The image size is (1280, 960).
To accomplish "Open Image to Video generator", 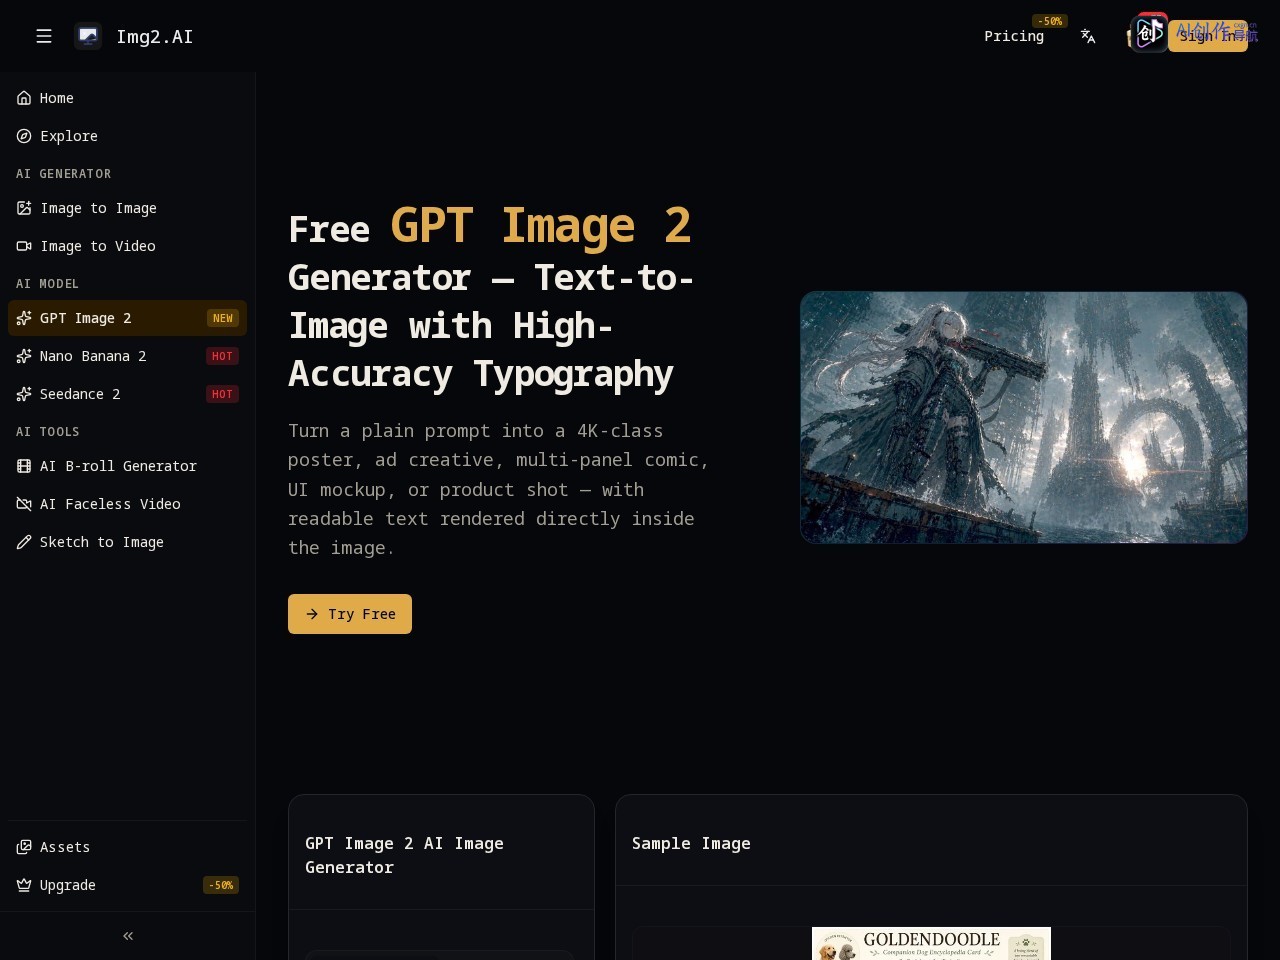I will [x=127, y=246].
